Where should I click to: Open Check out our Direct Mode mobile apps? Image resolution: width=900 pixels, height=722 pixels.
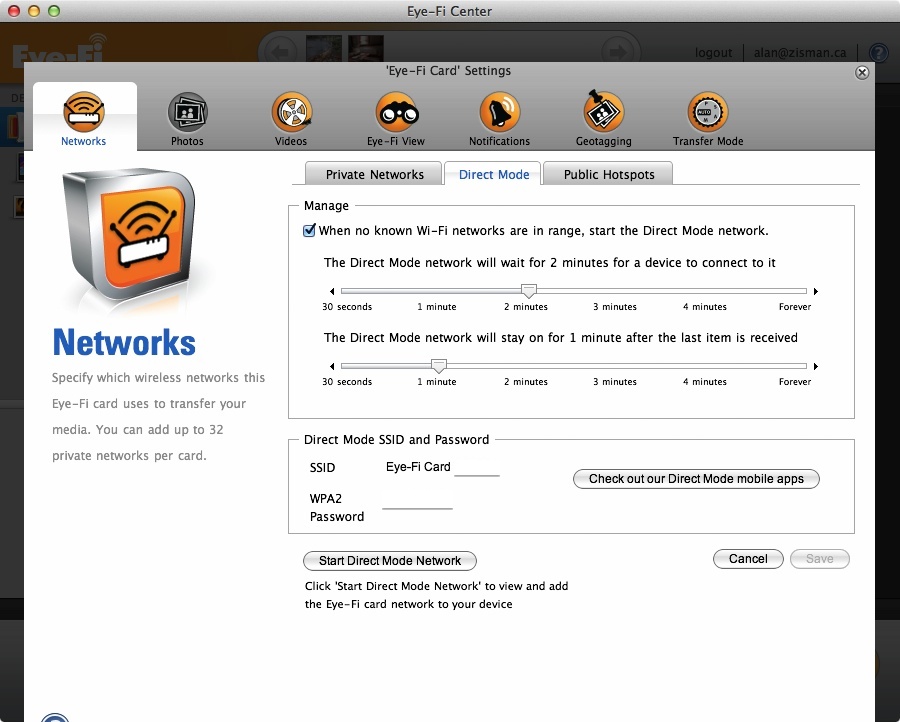[x=696, y=479]
